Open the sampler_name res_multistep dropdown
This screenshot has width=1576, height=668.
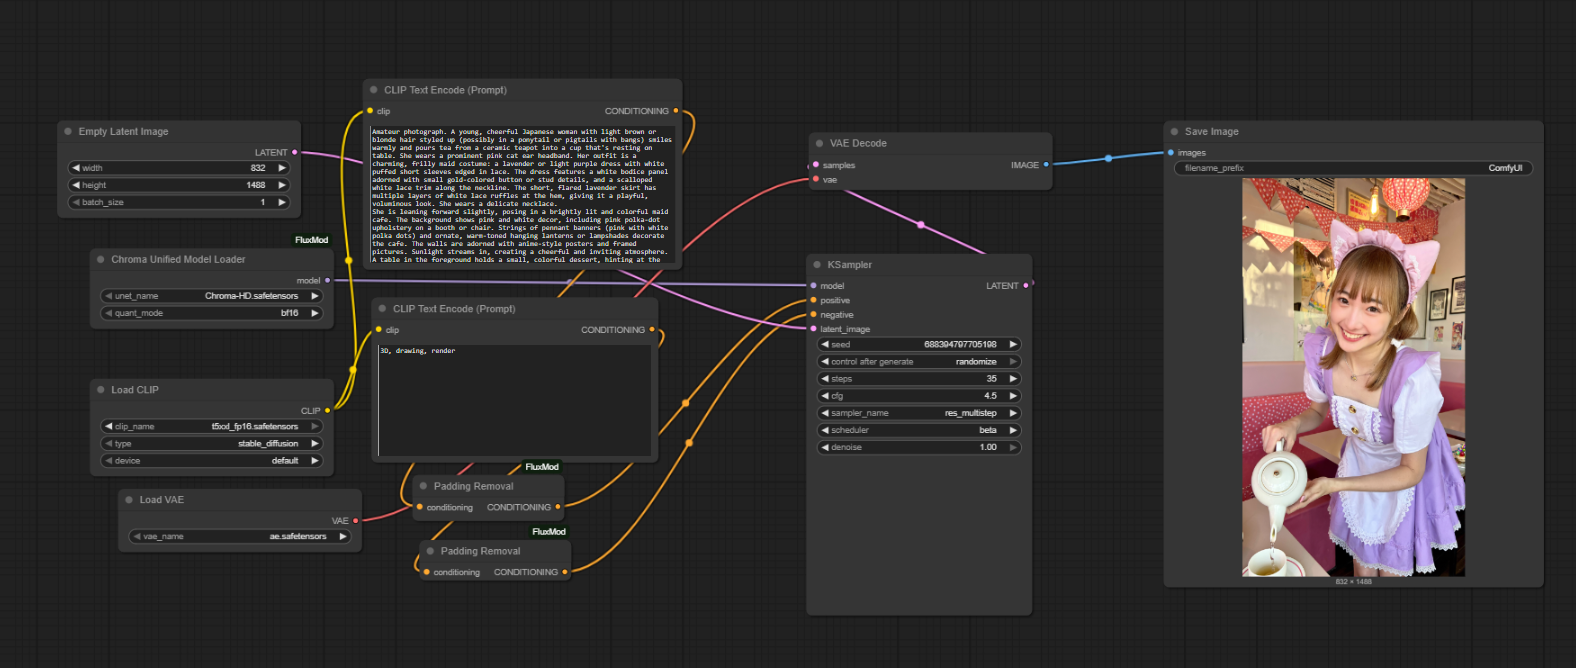coord(919,413)
